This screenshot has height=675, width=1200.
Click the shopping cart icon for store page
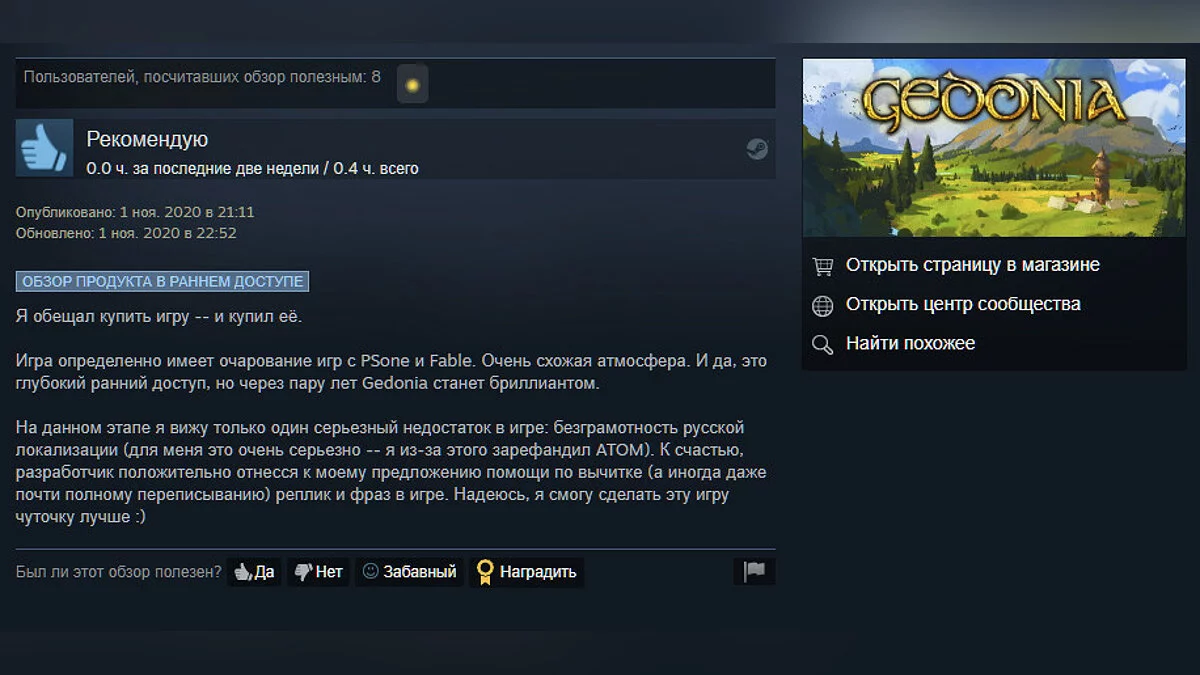tap(822, 266)
